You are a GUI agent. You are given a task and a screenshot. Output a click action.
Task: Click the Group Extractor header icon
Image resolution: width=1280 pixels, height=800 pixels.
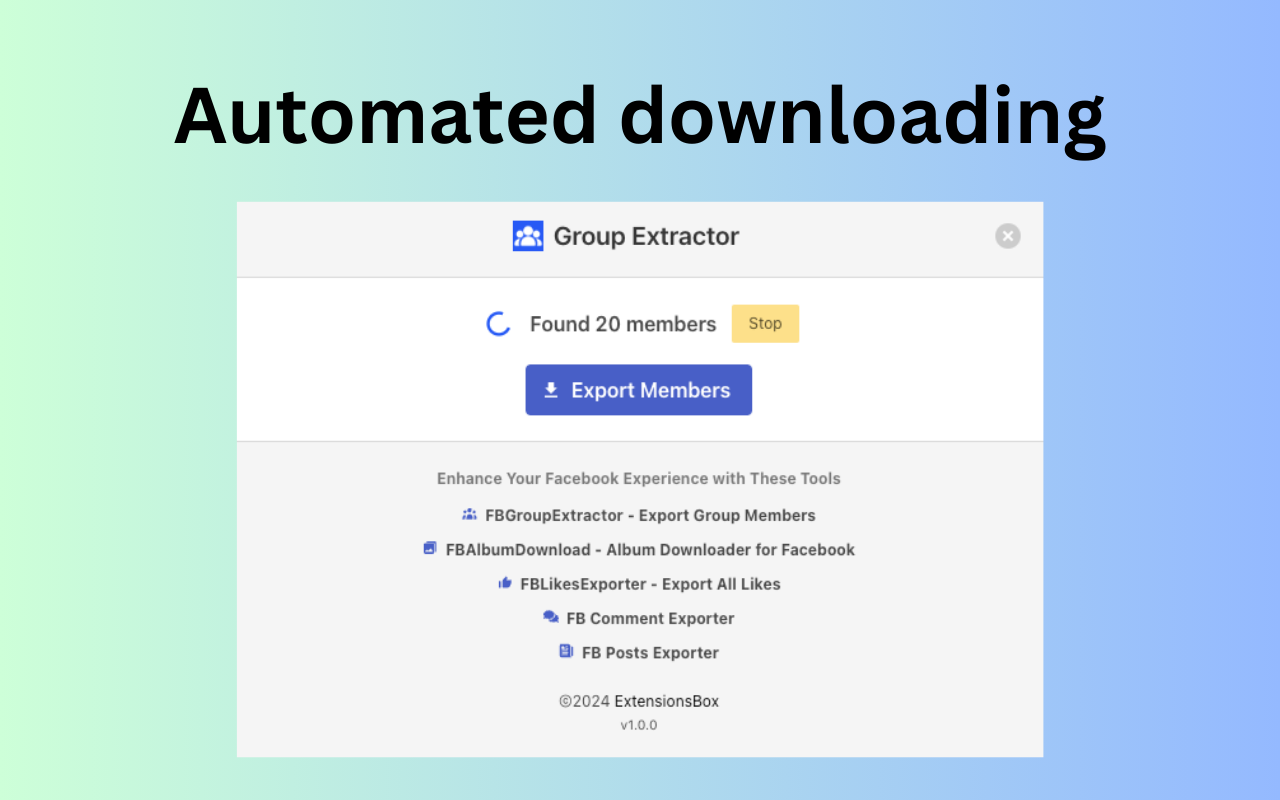528,236
